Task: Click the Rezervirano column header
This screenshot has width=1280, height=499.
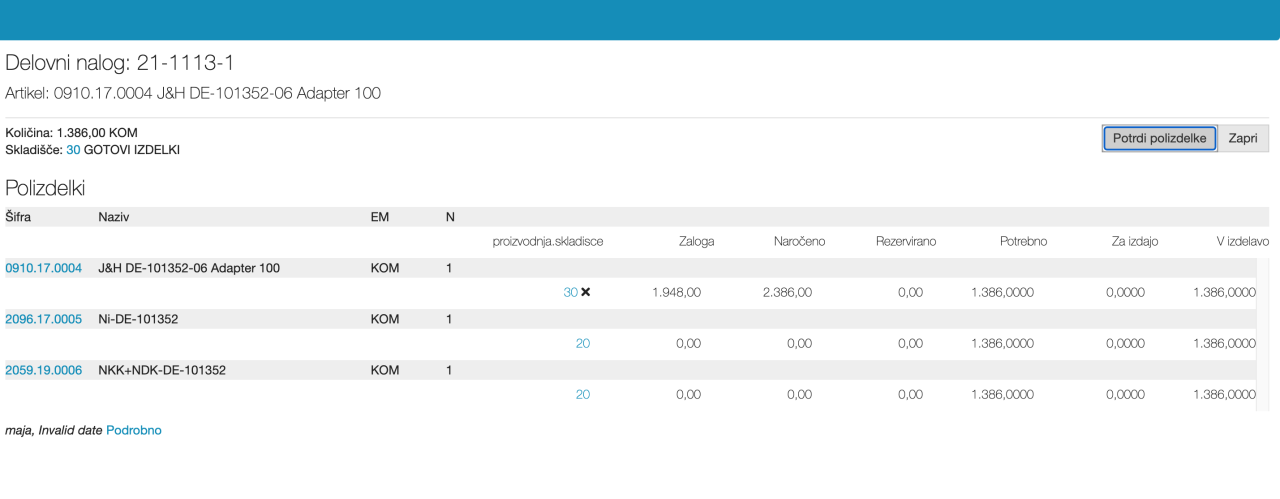Action: pyautogui.click(x=906, y=242)
